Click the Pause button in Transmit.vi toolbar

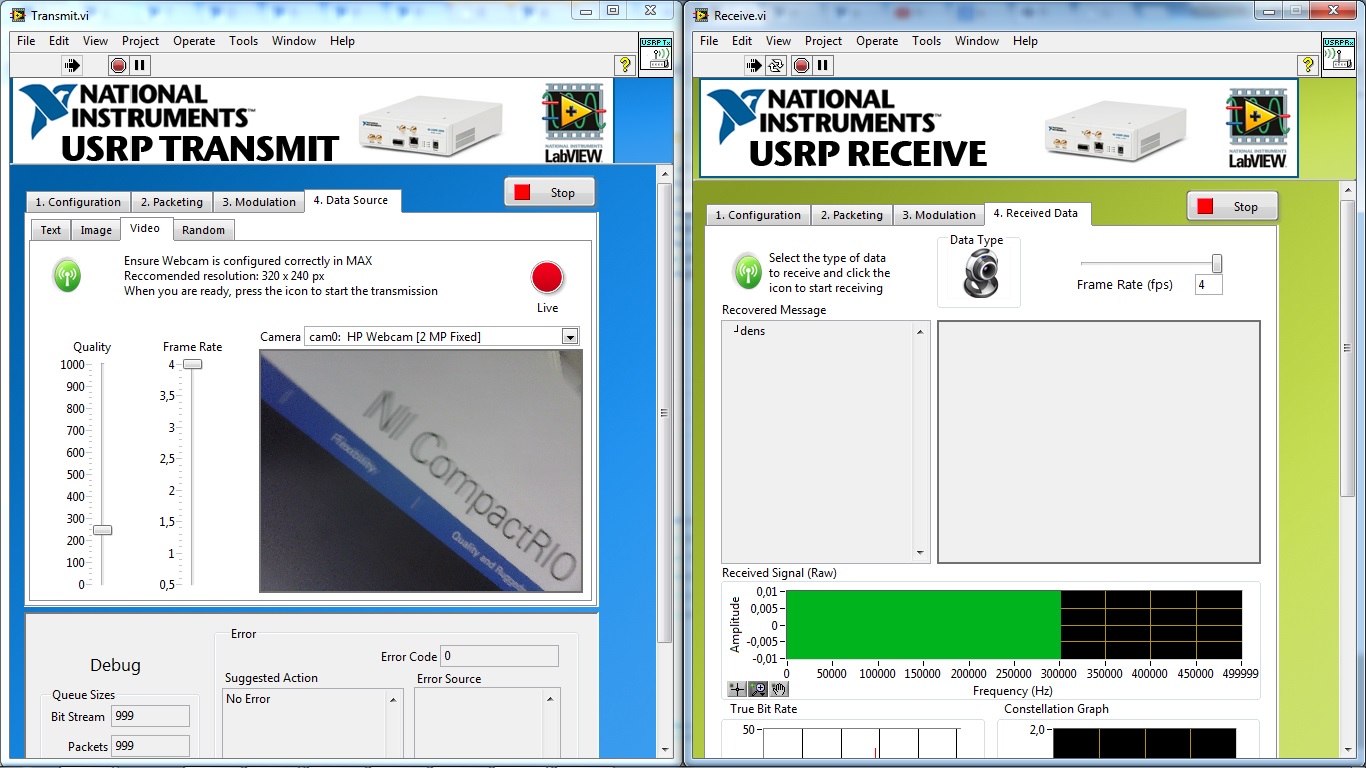coord(140,65)
